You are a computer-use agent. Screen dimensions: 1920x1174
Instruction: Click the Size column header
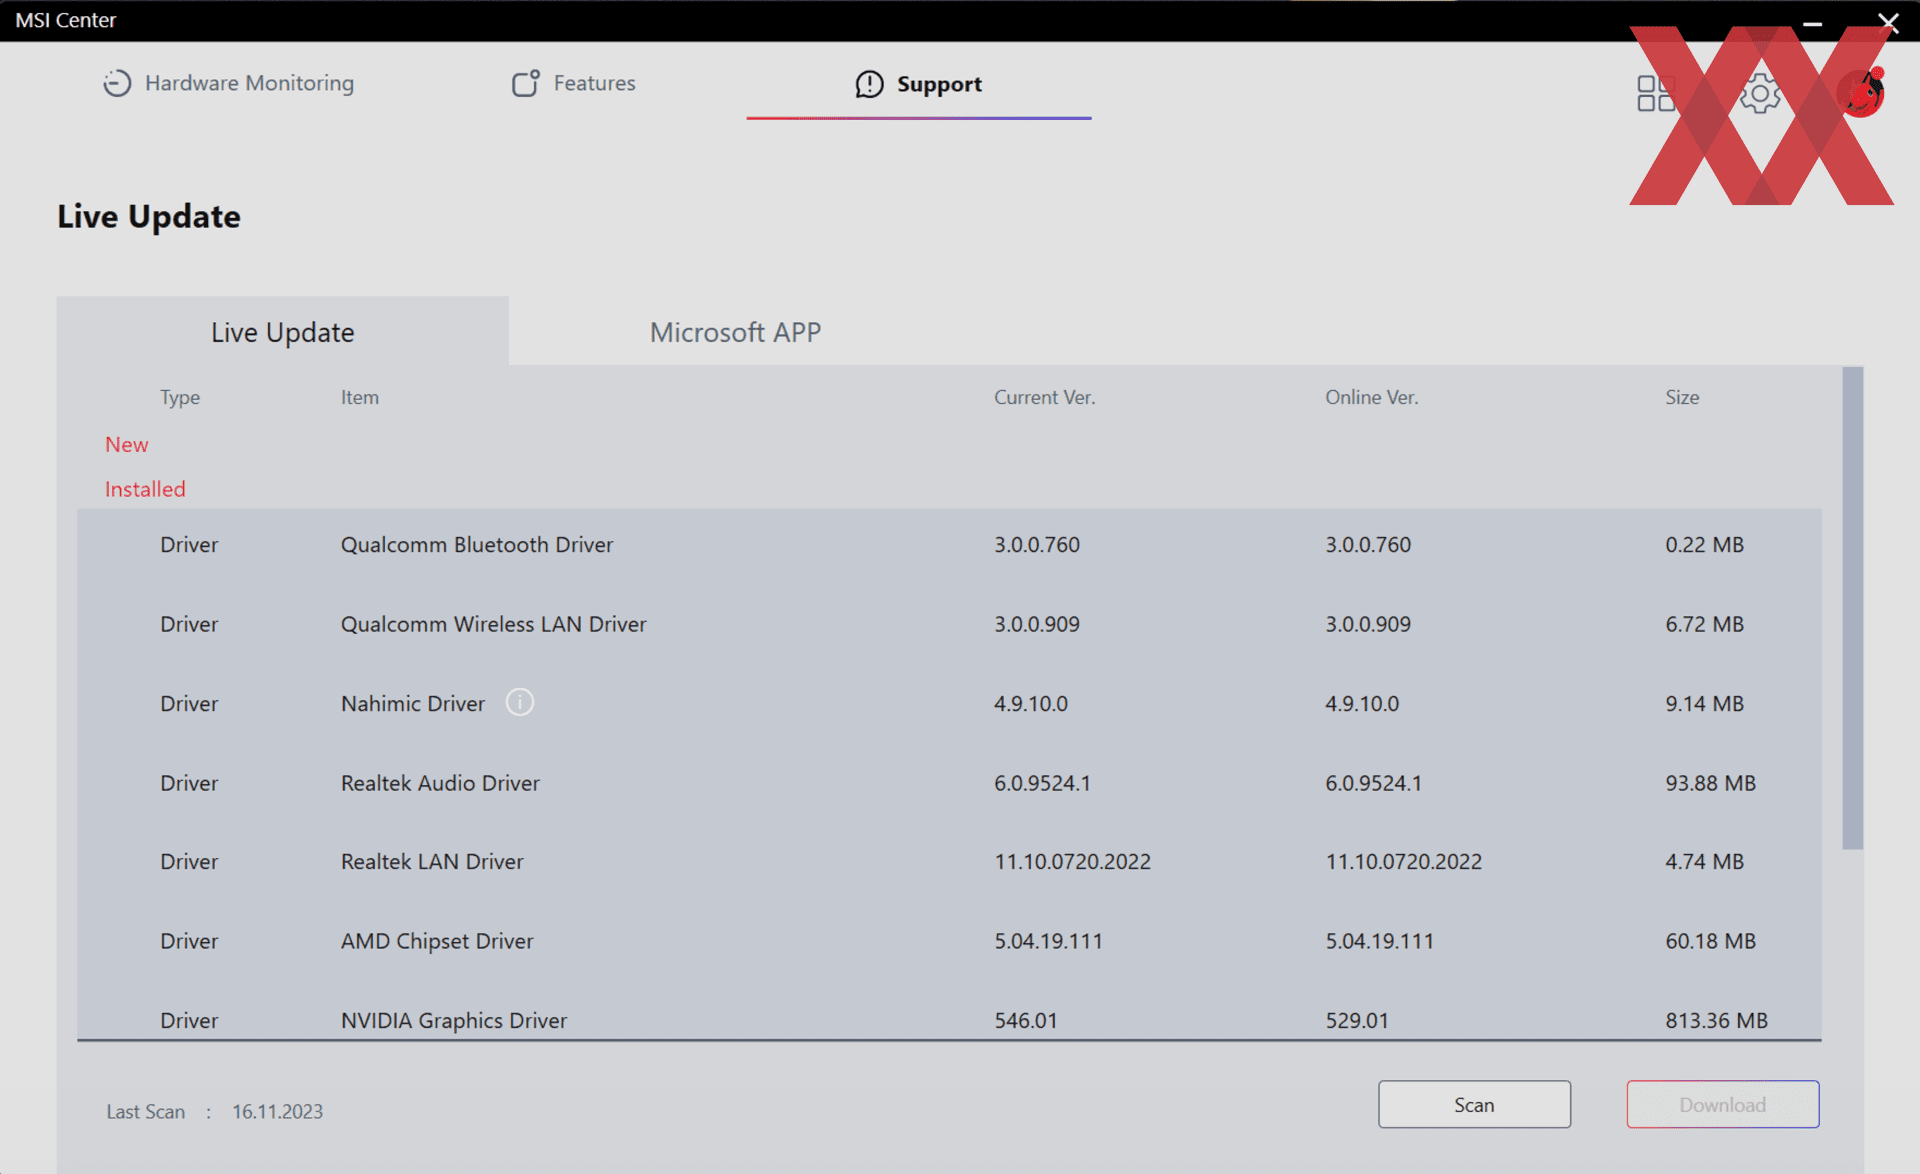pos(1681,397)
